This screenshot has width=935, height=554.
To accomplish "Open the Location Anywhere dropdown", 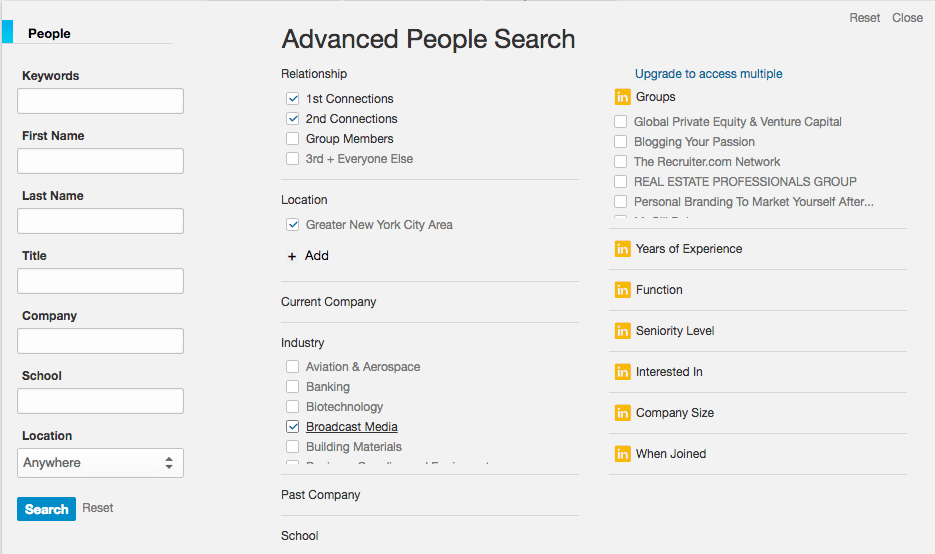I will coord(100,463).
